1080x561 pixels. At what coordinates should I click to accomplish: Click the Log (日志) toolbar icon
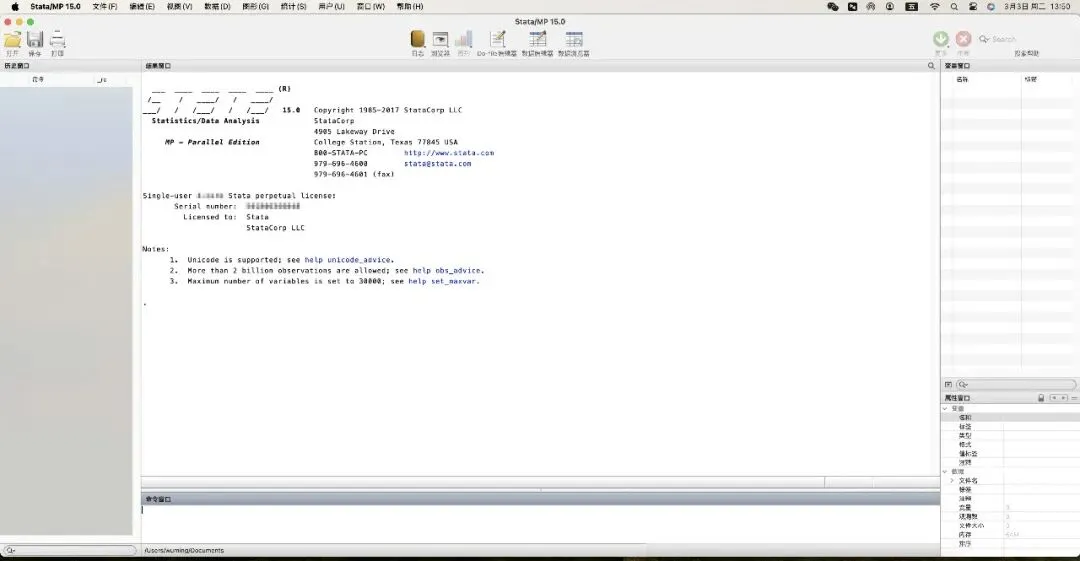417,39
